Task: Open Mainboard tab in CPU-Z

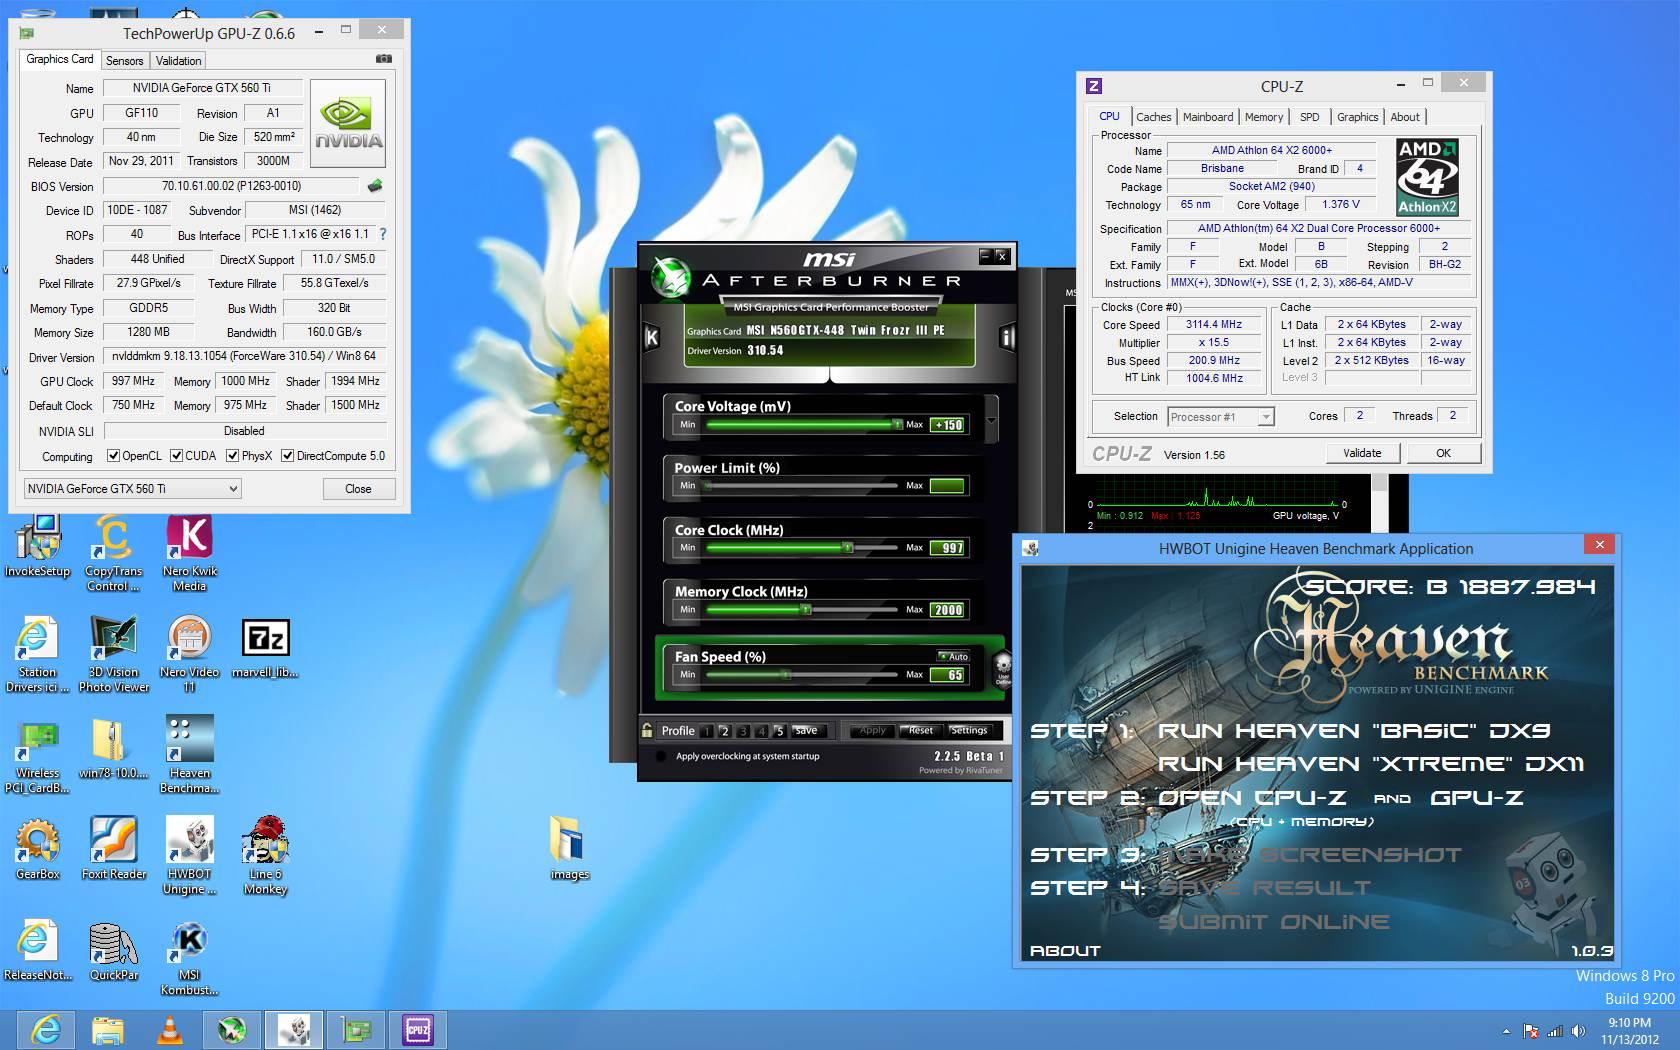Action: (x=1208, y=117)
